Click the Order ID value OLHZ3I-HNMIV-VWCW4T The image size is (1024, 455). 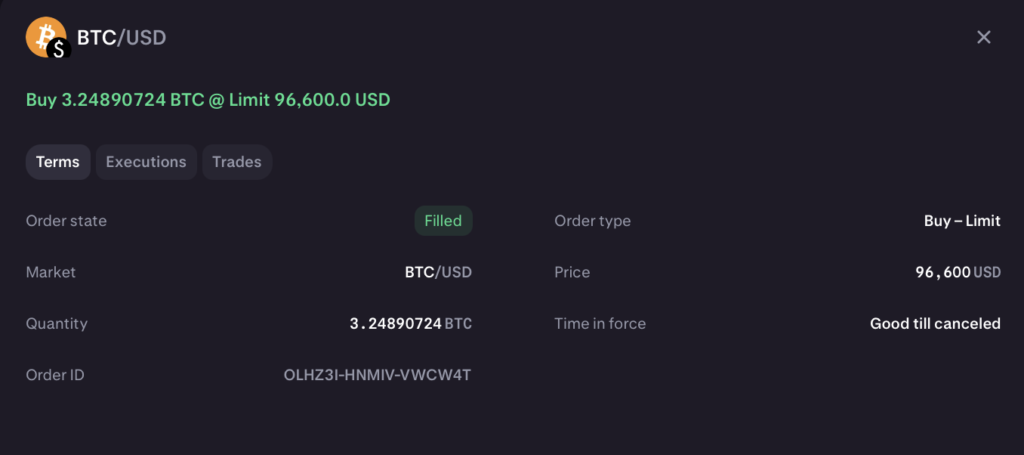(377, 375)
